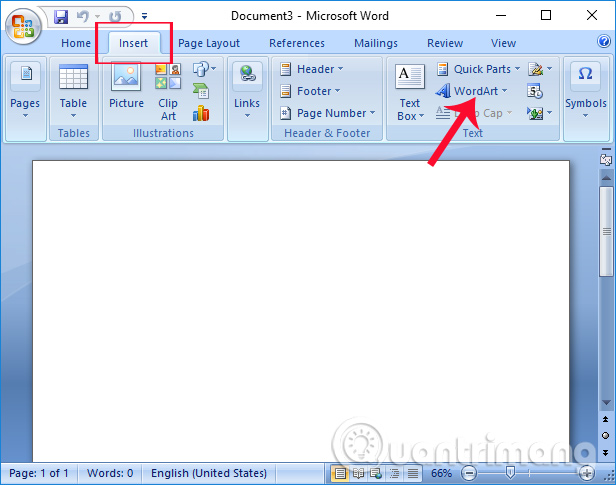The height and width of the screenshot is (485, 616).
Task: Zoom in with the plus button
Action: tap(586, 473)
